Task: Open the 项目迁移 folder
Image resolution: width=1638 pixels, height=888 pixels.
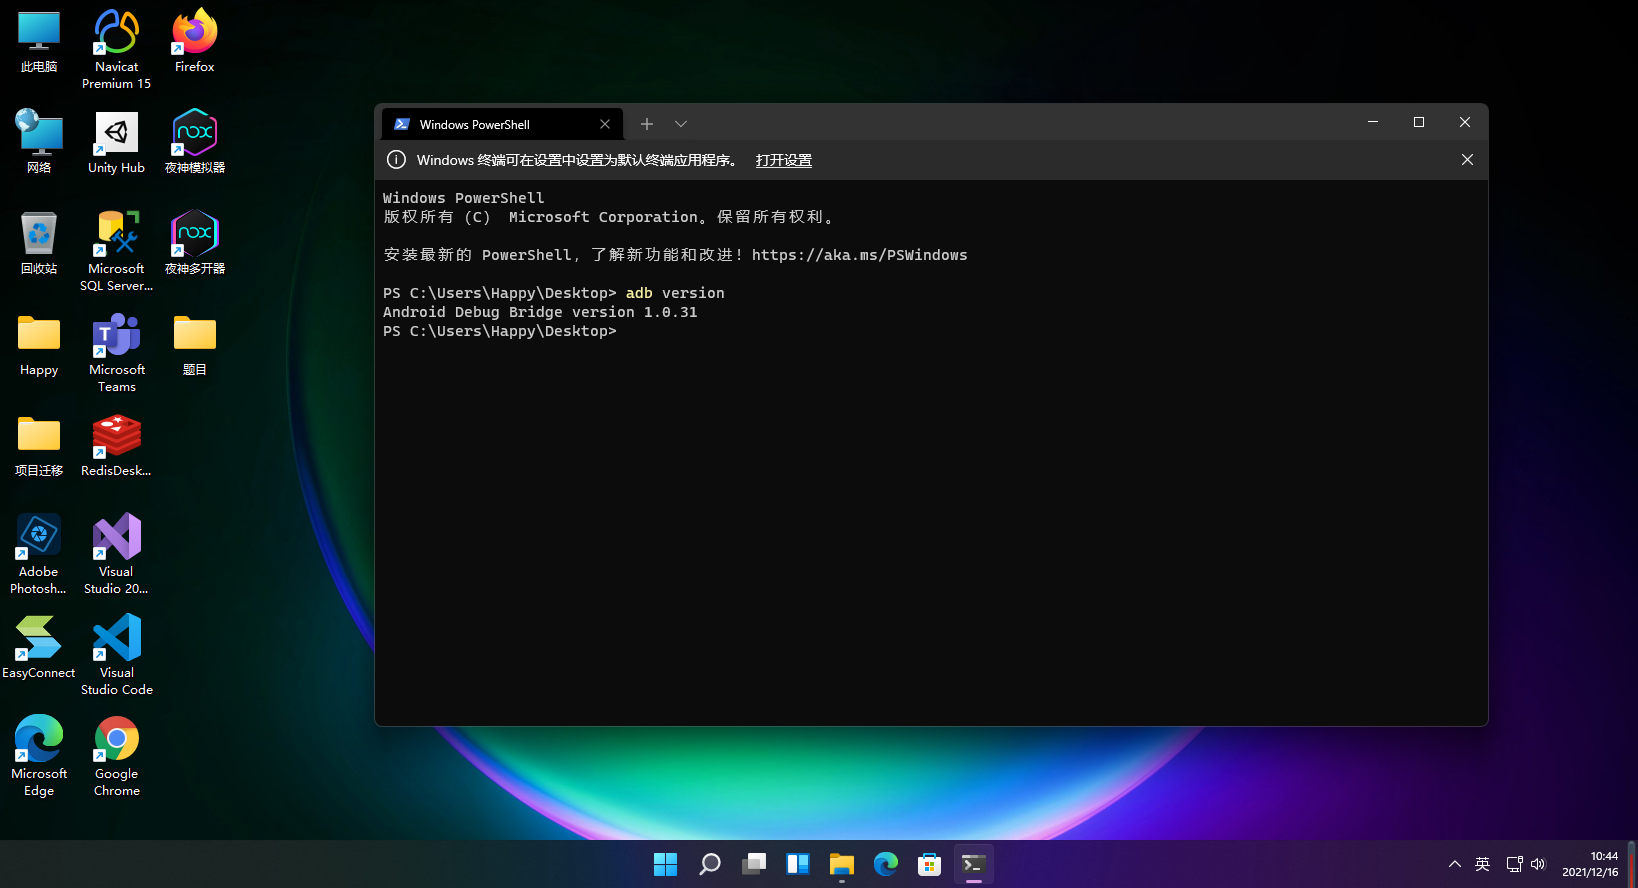Action: [39, 445]
